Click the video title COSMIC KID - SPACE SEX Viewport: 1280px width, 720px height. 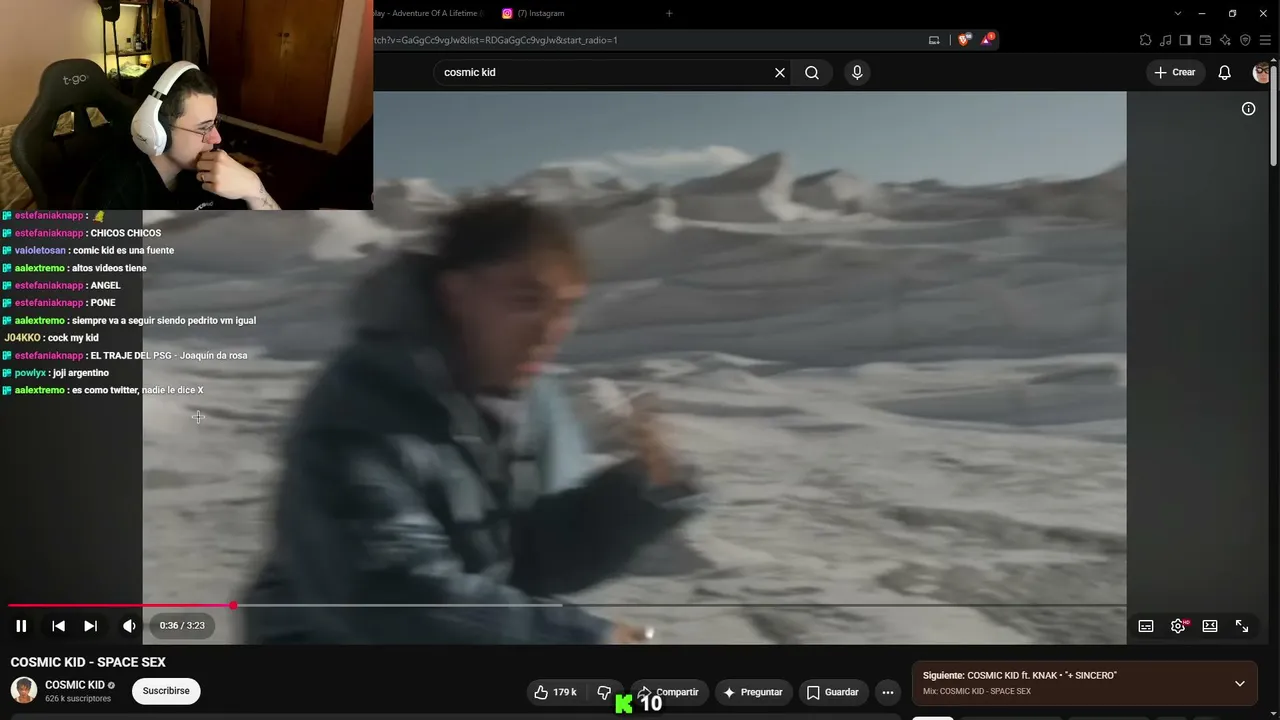(x=88, y=662)
